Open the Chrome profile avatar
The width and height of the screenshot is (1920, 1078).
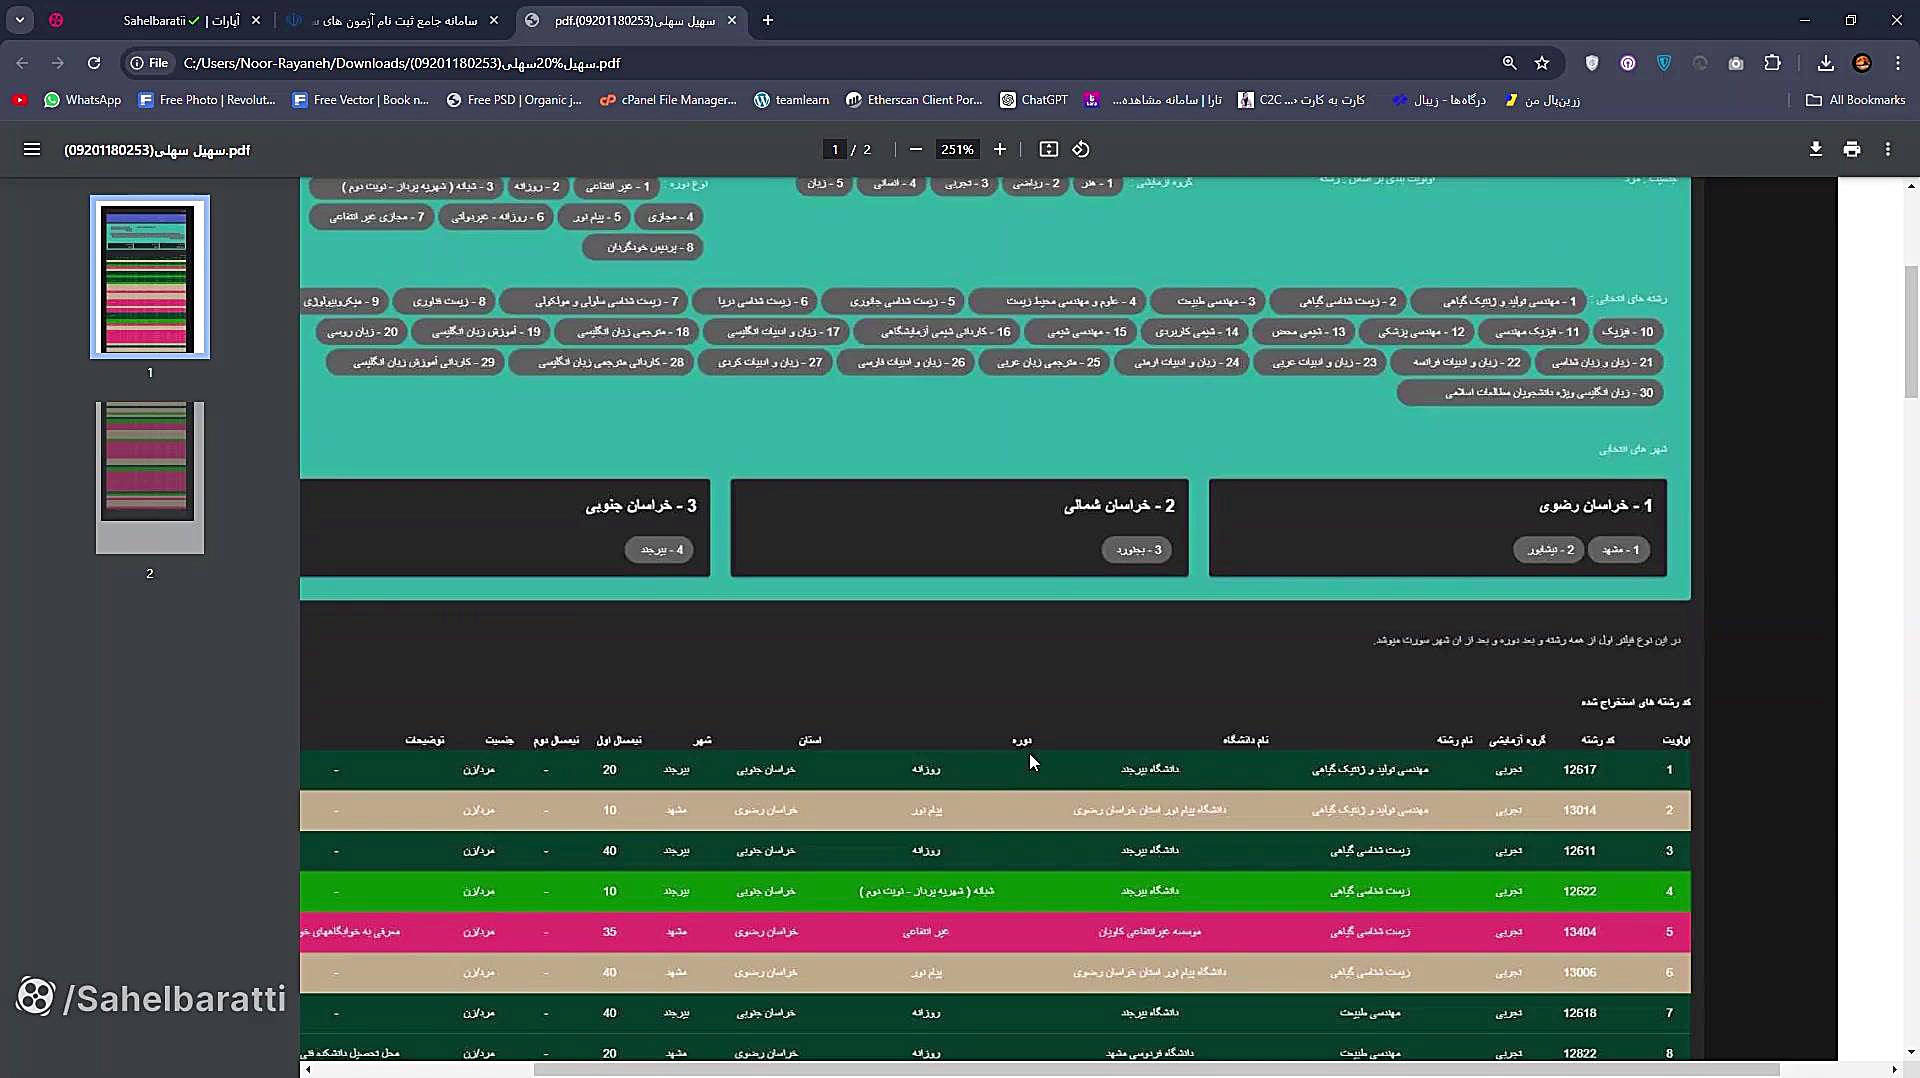(1862, 63)
